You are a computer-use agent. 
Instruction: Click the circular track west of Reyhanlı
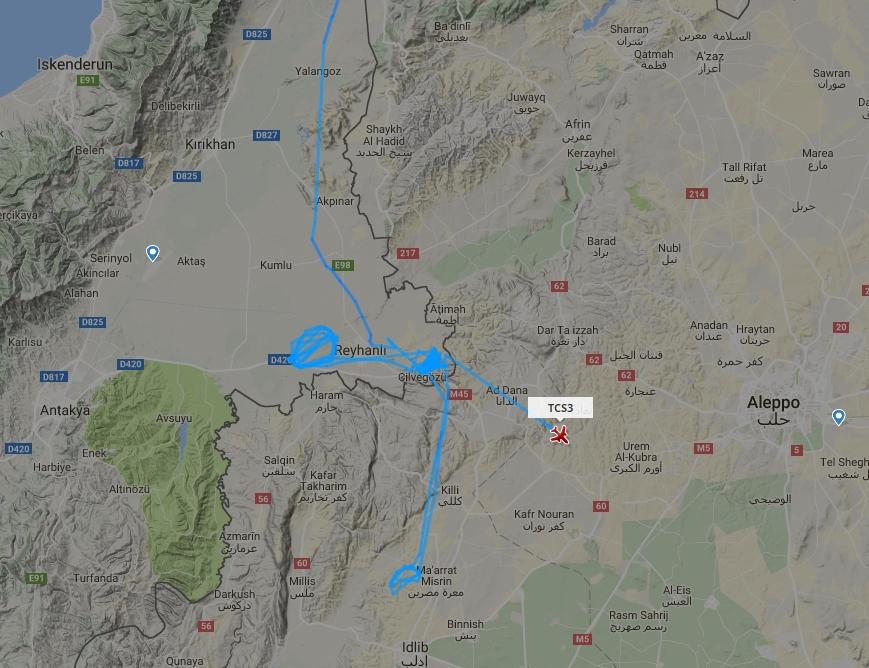[x=315, y=346]
